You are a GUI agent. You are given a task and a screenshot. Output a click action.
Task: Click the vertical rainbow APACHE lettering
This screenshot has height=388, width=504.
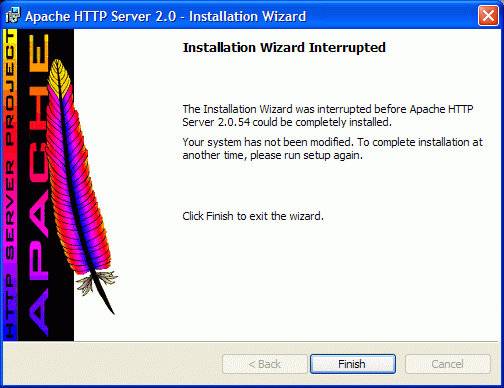pyautogui.click(x=39, y=185)
